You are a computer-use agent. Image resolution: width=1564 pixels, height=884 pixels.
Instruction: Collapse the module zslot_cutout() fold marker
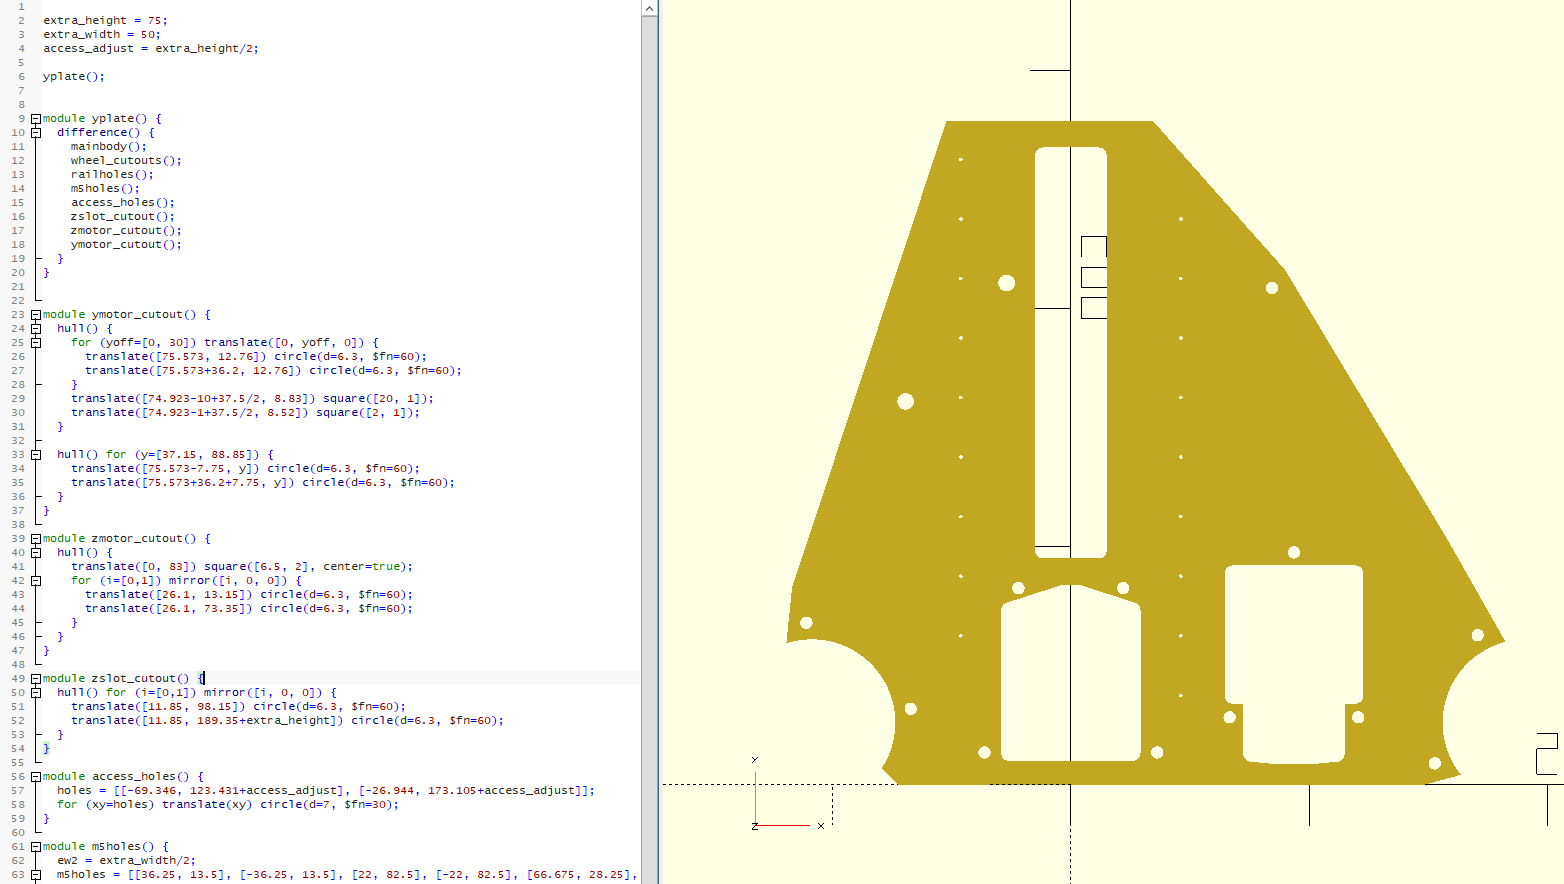pos(36,678)
